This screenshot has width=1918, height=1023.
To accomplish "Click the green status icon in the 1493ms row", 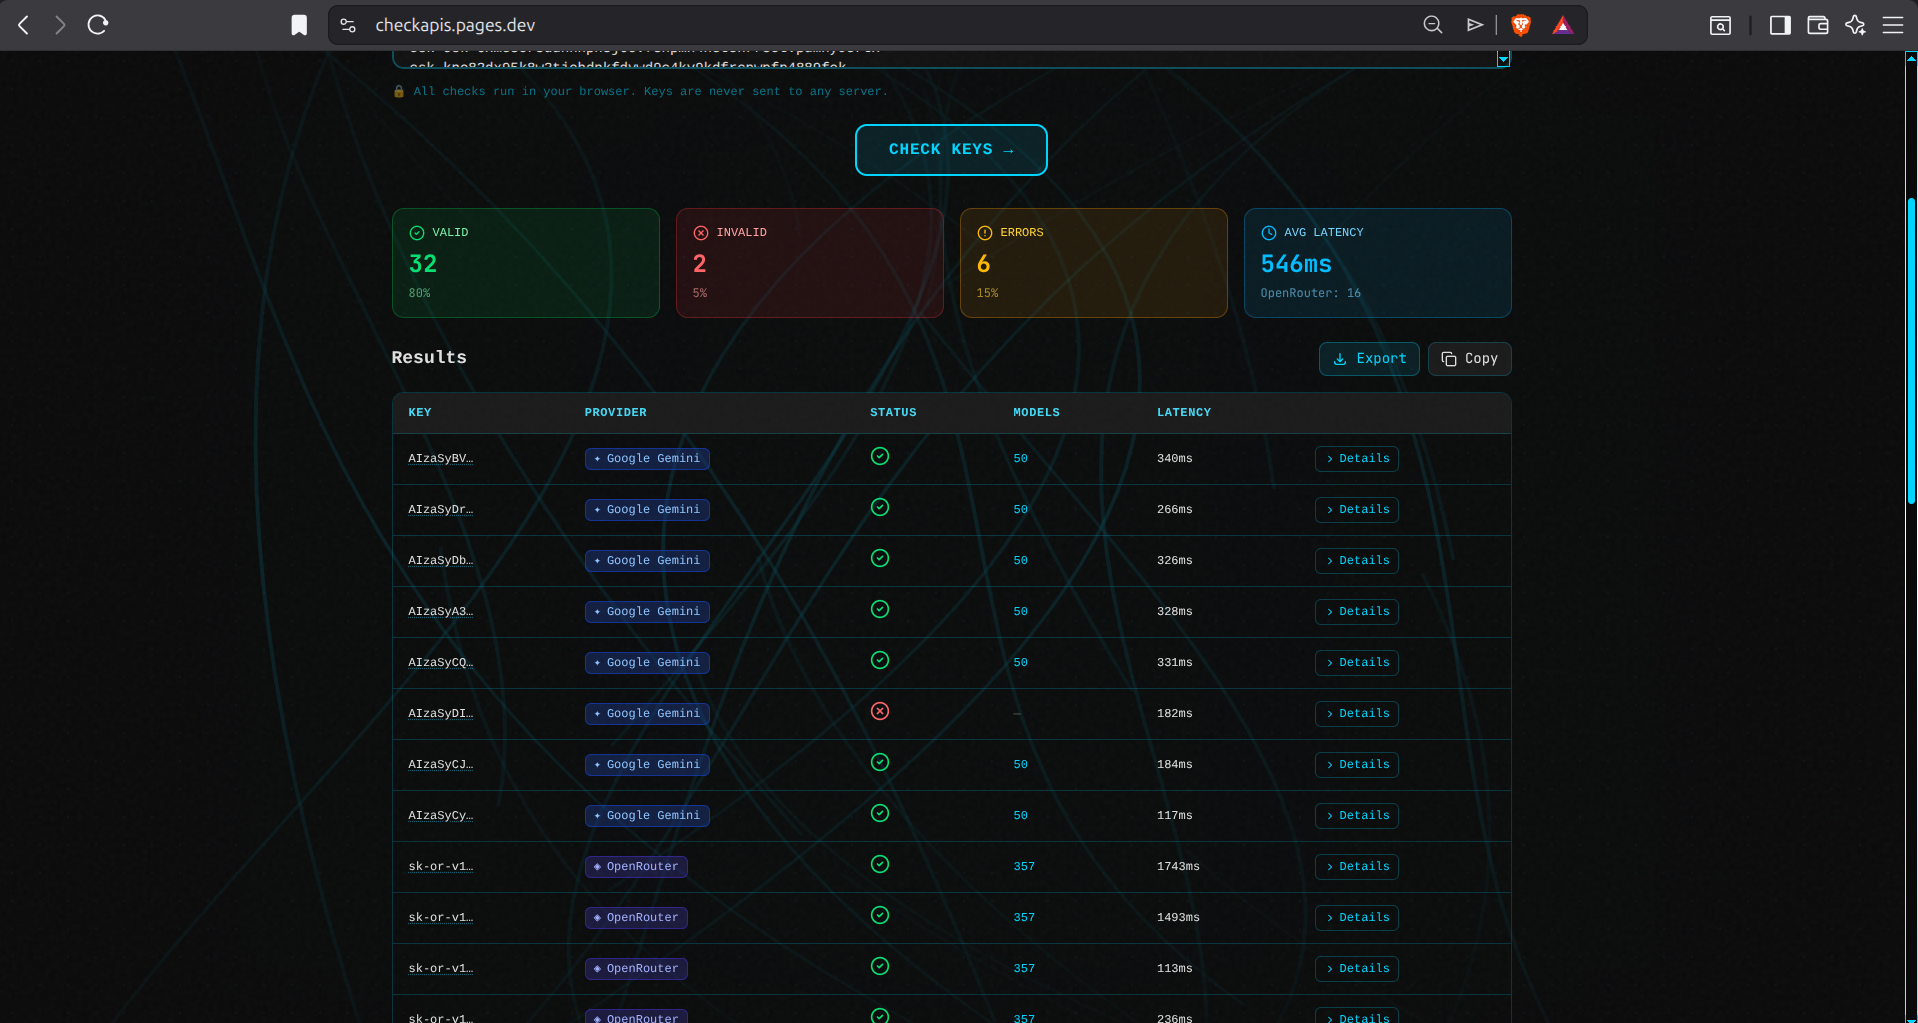I will point(880,915).
